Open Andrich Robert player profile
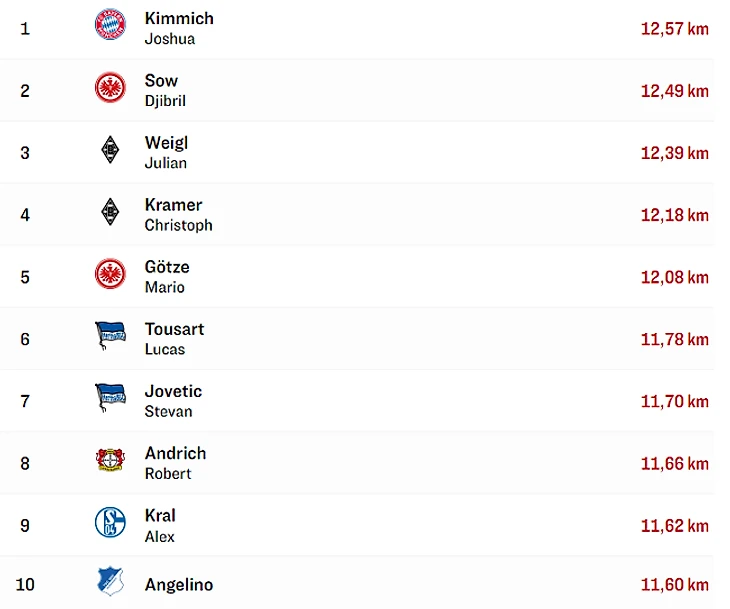The height and width of the screenshot is (609, 730). tap(175, 462)
